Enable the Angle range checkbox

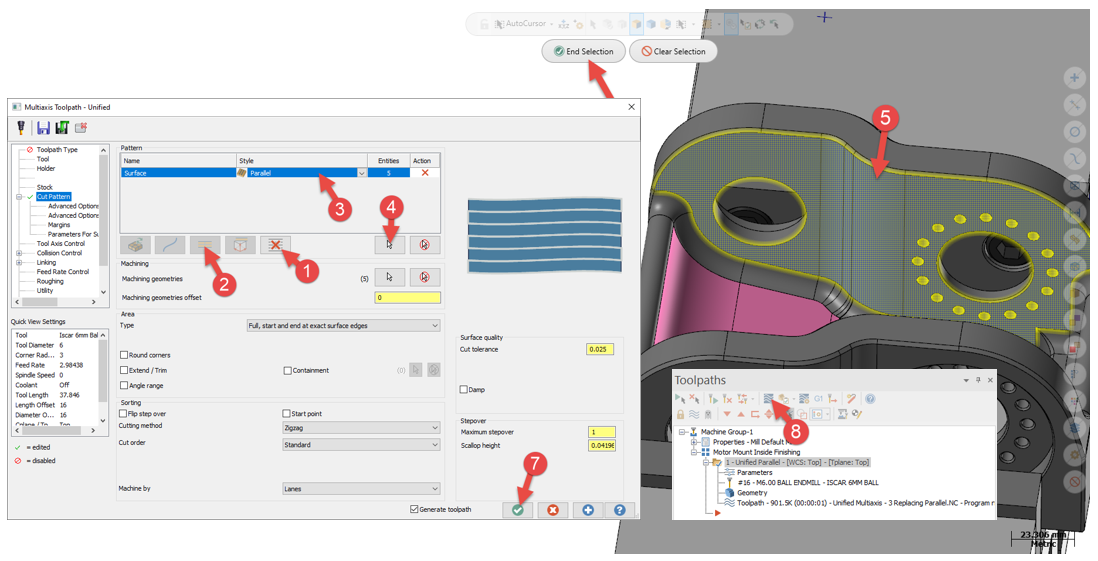124,386
